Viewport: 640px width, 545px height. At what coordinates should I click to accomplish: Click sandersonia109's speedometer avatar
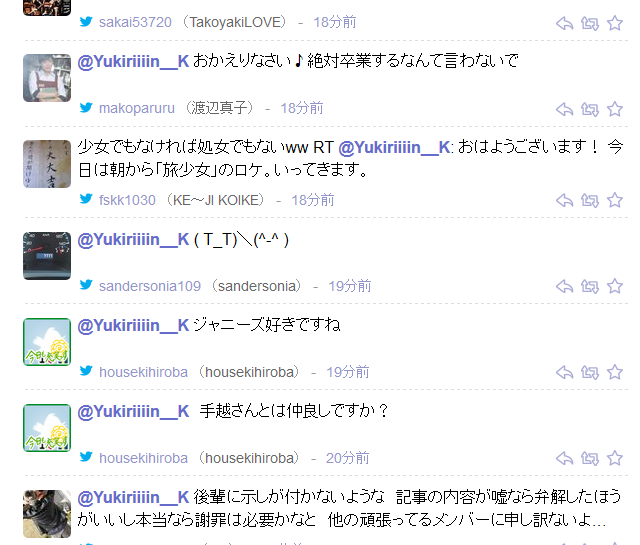[x=47, y=256]
